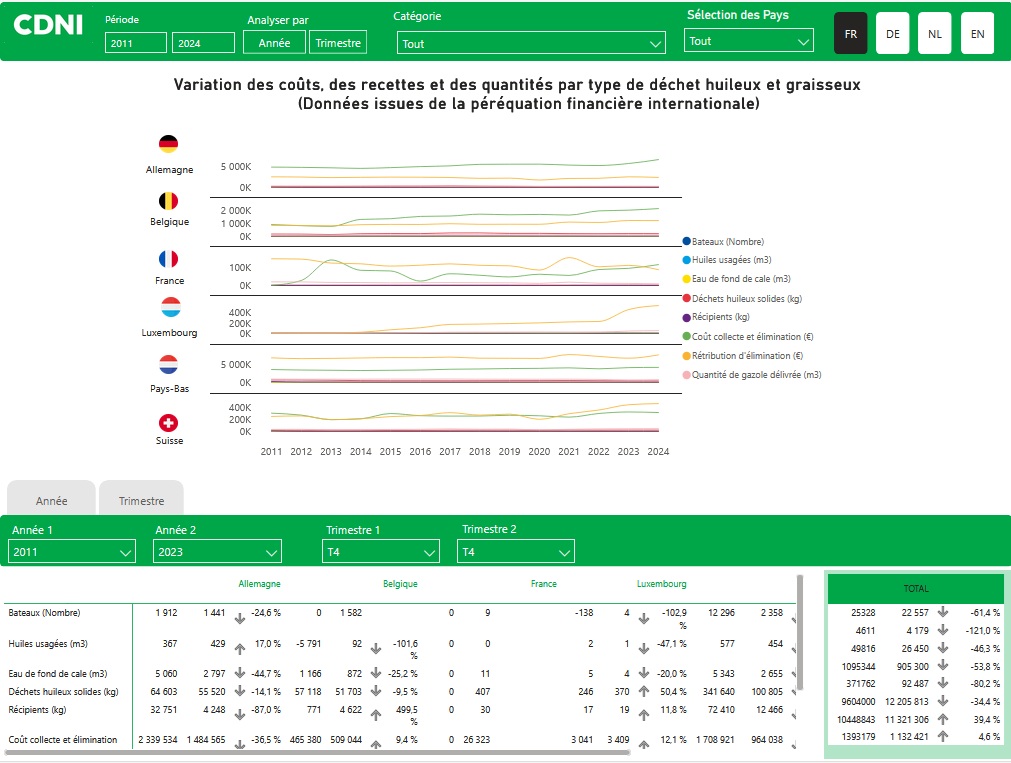Click the Bateaux (Nombre) legend marker
1011x763 pixels.
(x=686, y=242)
